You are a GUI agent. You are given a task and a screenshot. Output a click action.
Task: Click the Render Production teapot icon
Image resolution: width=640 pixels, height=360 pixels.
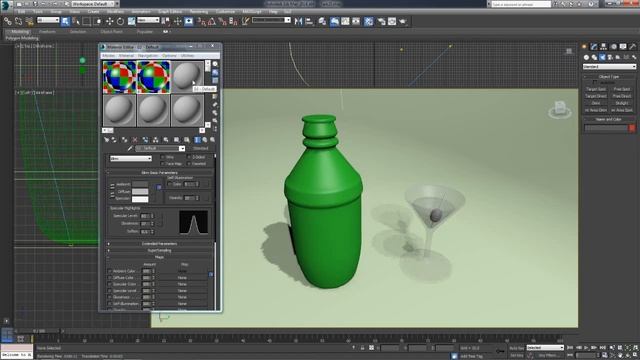point(403,21)
